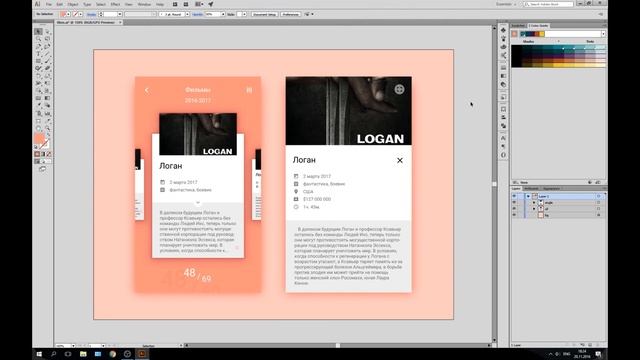
Task: Open the fill color dropdown in control bar
Action: (x=69, y=14)
